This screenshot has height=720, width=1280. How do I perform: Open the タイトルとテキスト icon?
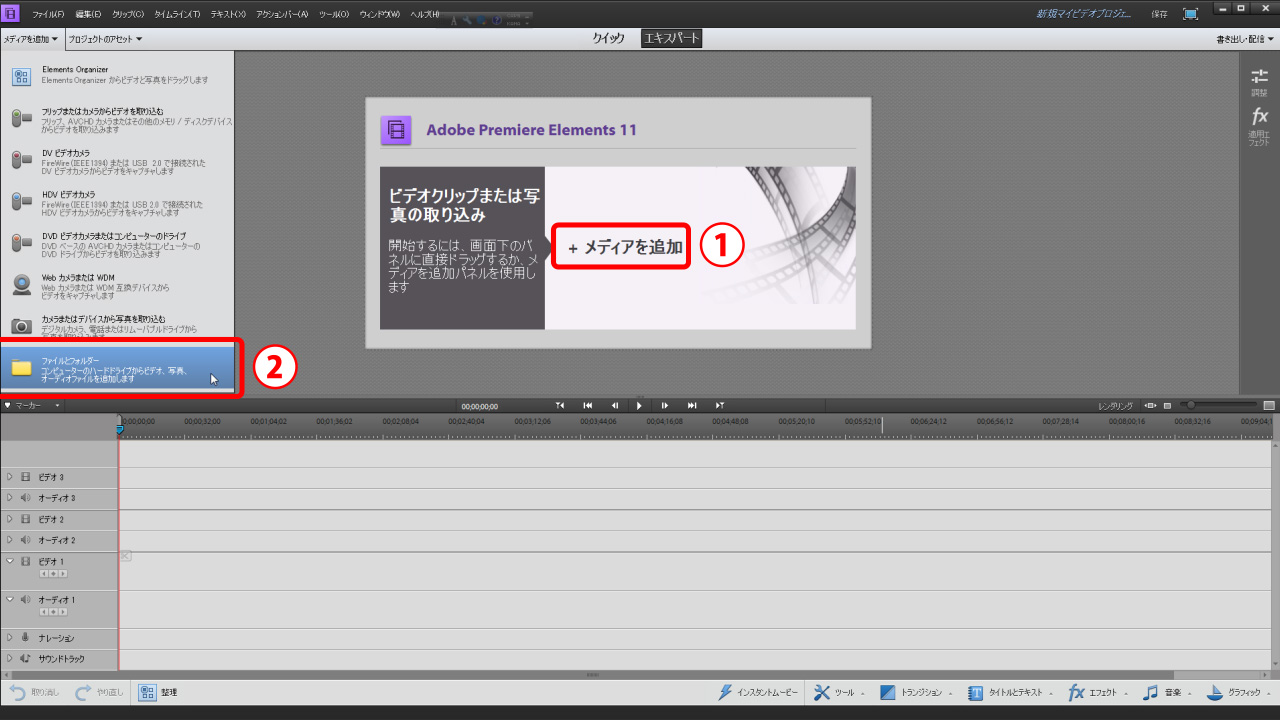coord(975,693)
